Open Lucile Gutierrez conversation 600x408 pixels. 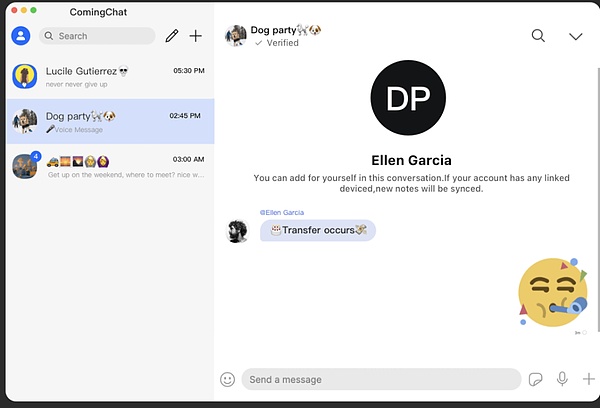tap(108, 77)
